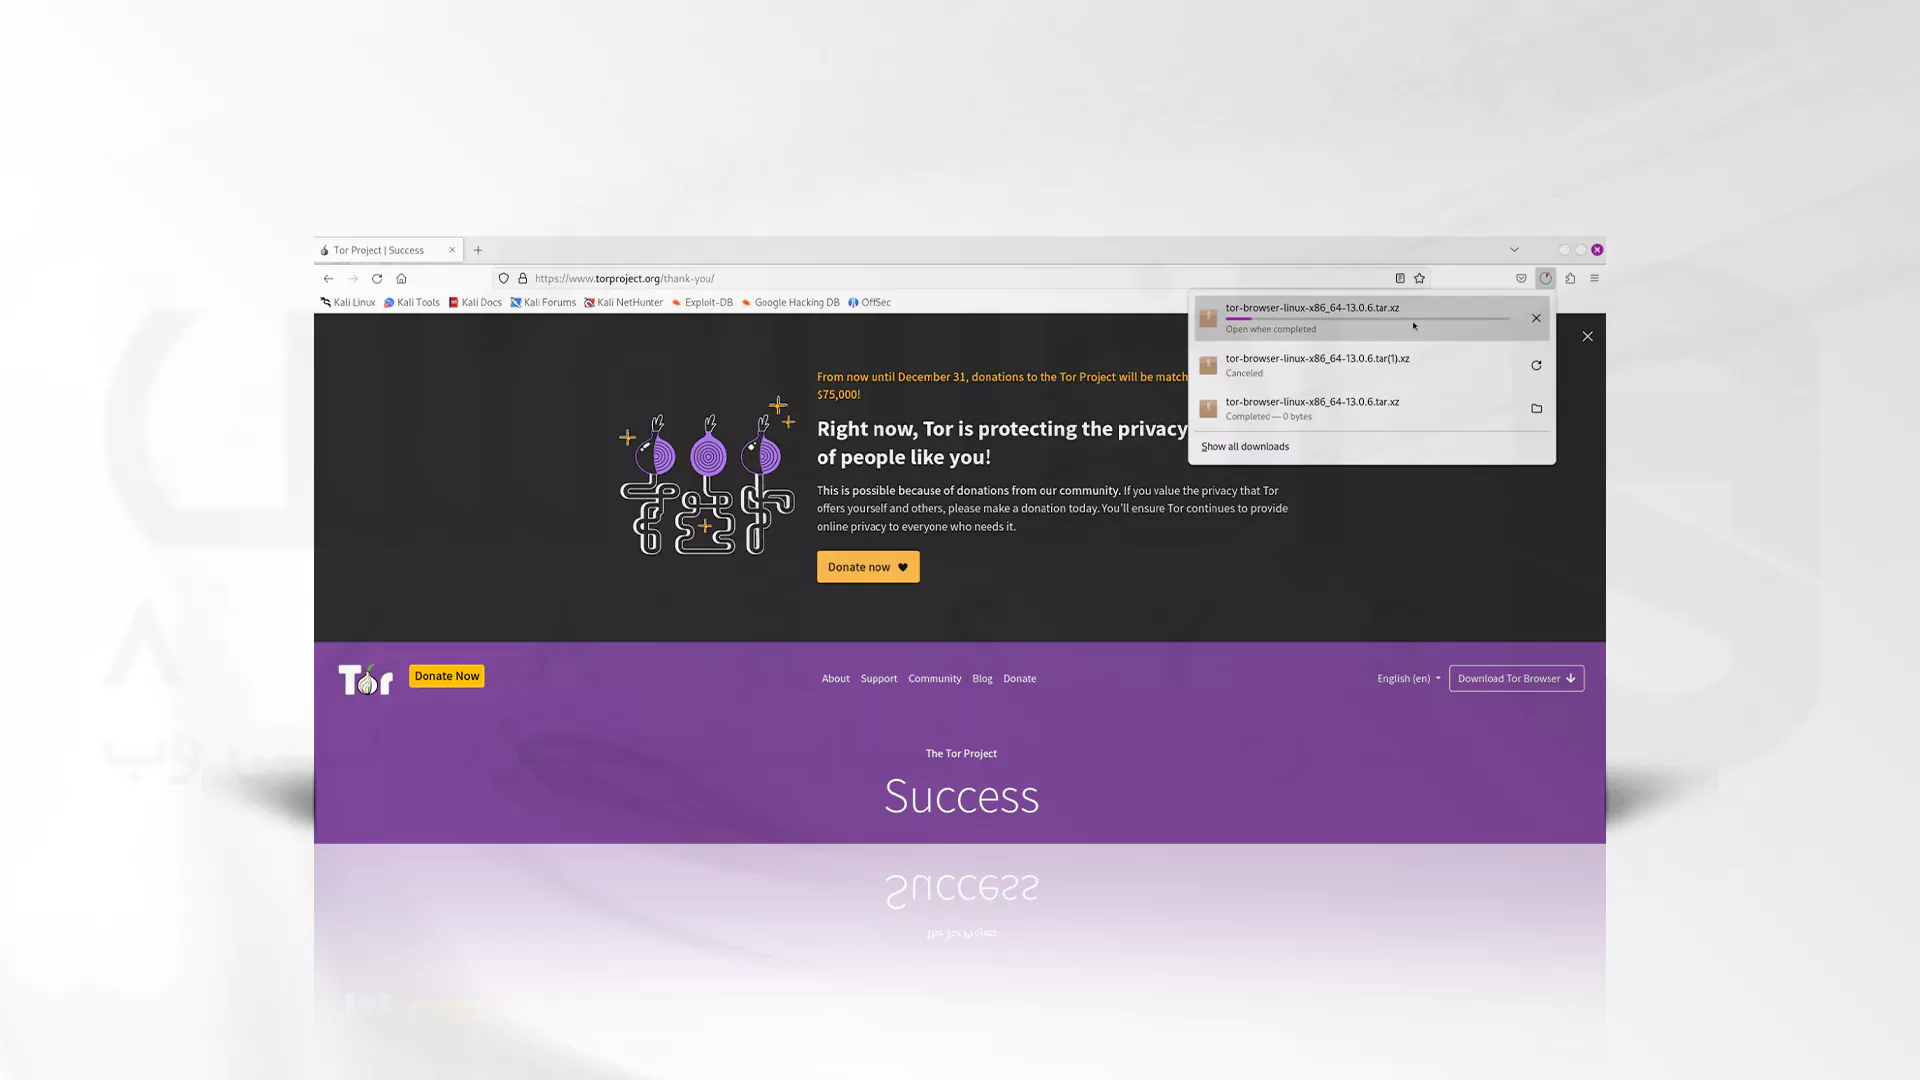Expand browser tab list dropdown
This screenshot has width=1920, height=1080.
tap(1514, 248)
